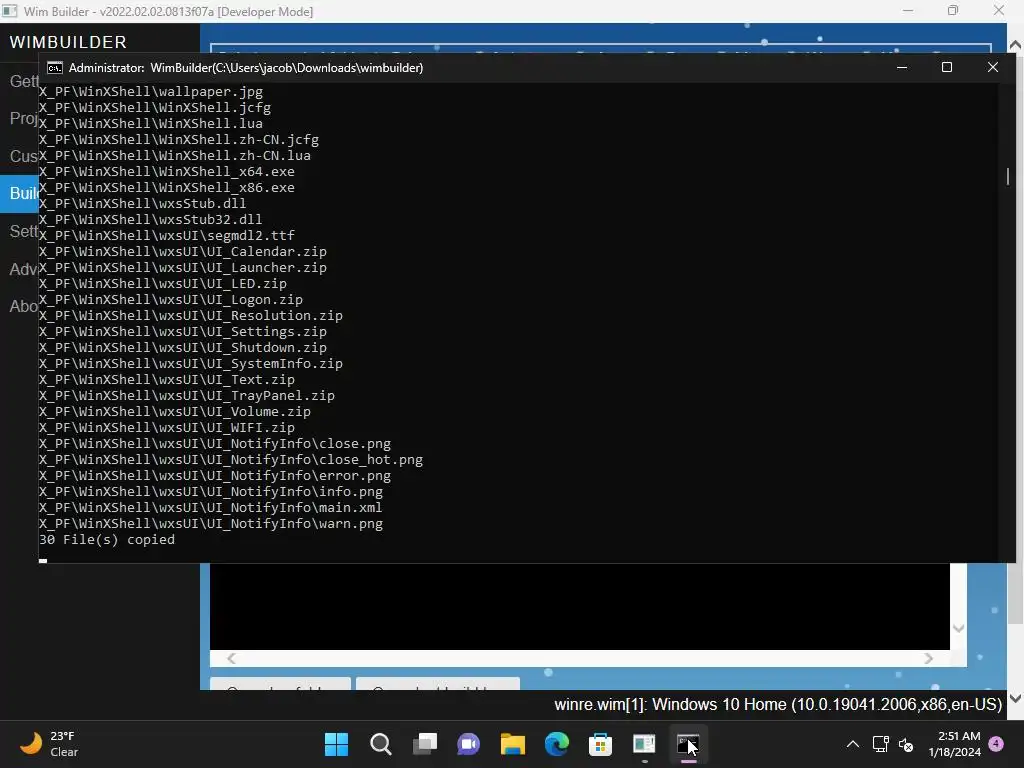Image resolution: width=1024 pixels, height=768 pixels.
Task: Click the UI_NotifyInfo\main.xml console line
Action: tap(210, 508)
